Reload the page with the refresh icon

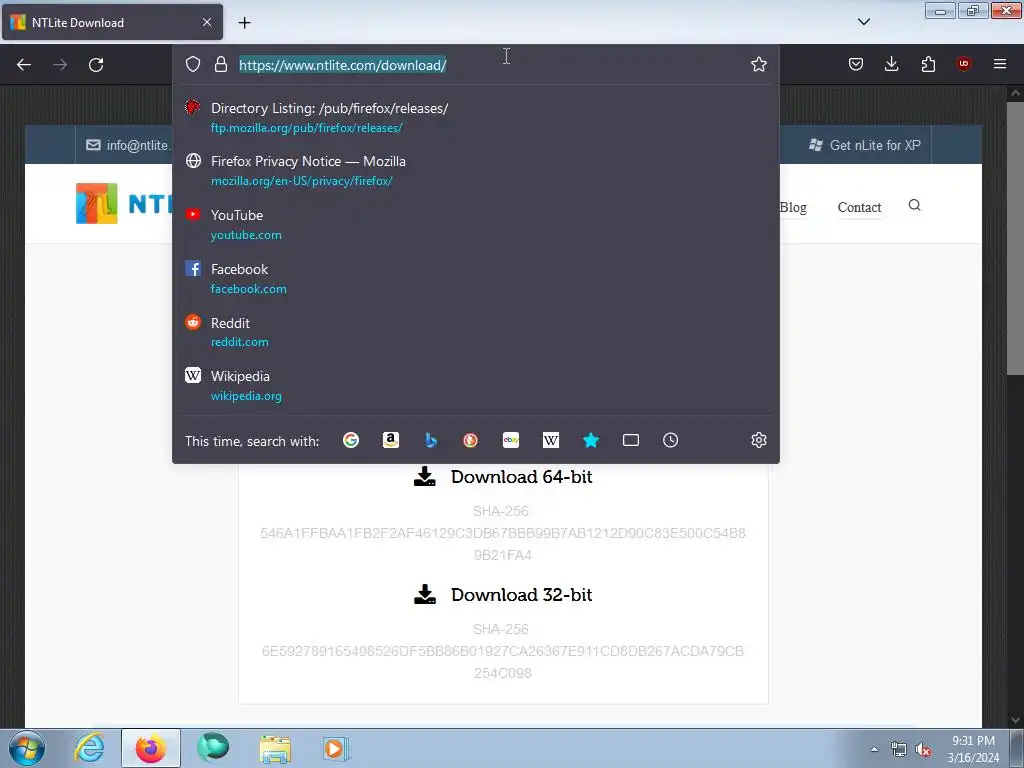tap(96, 65)
